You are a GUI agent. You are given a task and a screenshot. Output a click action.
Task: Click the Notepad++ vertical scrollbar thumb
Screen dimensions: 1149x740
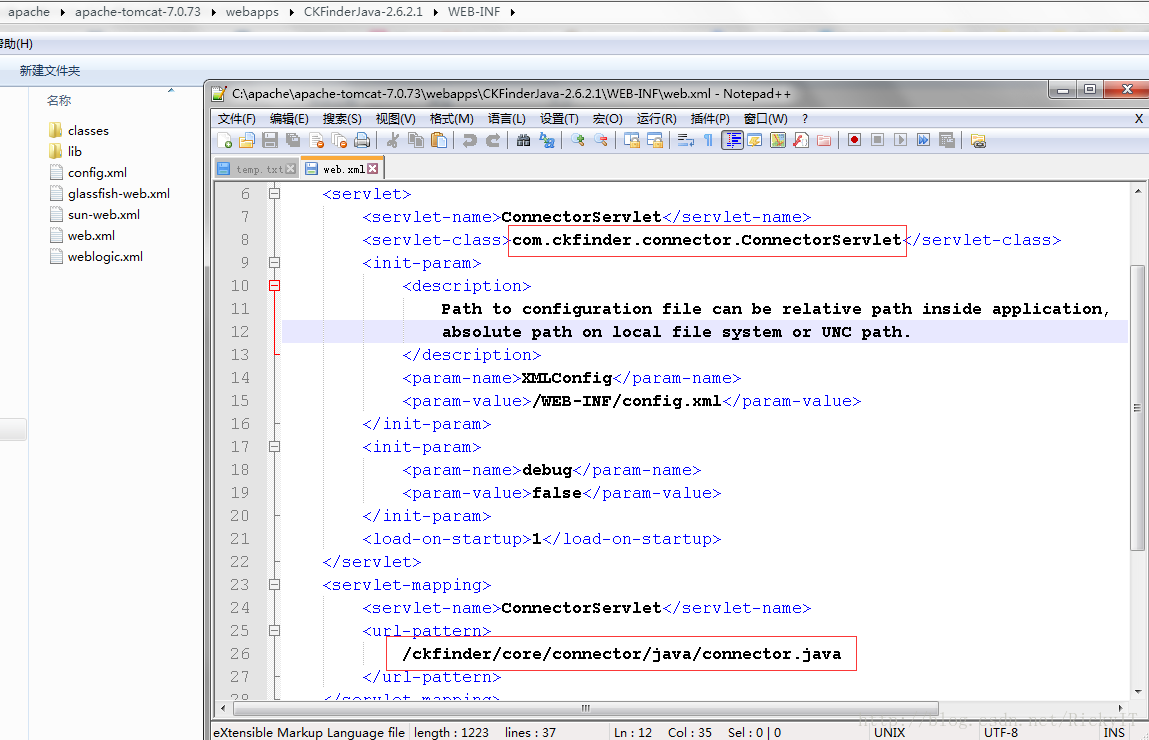pos(1137,407)
